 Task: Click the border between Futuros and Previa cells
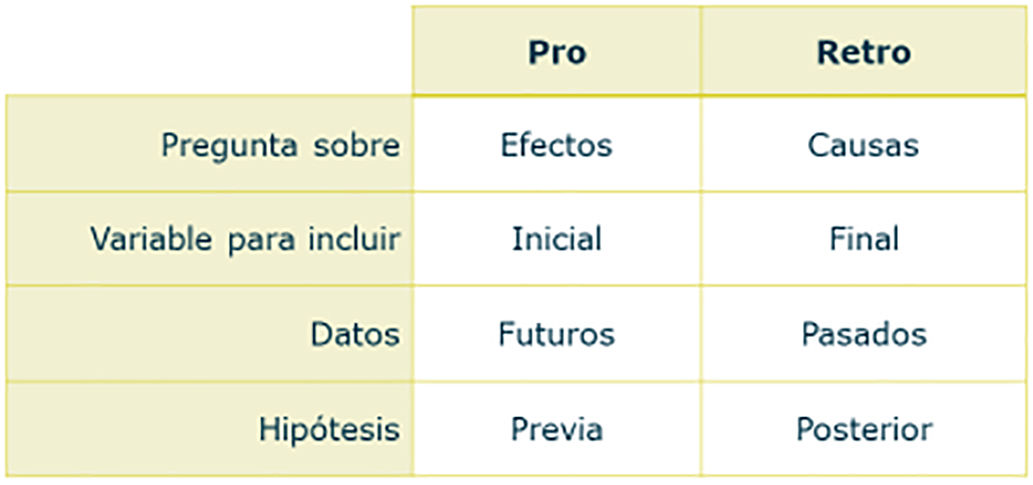click(x=556, y=381)
